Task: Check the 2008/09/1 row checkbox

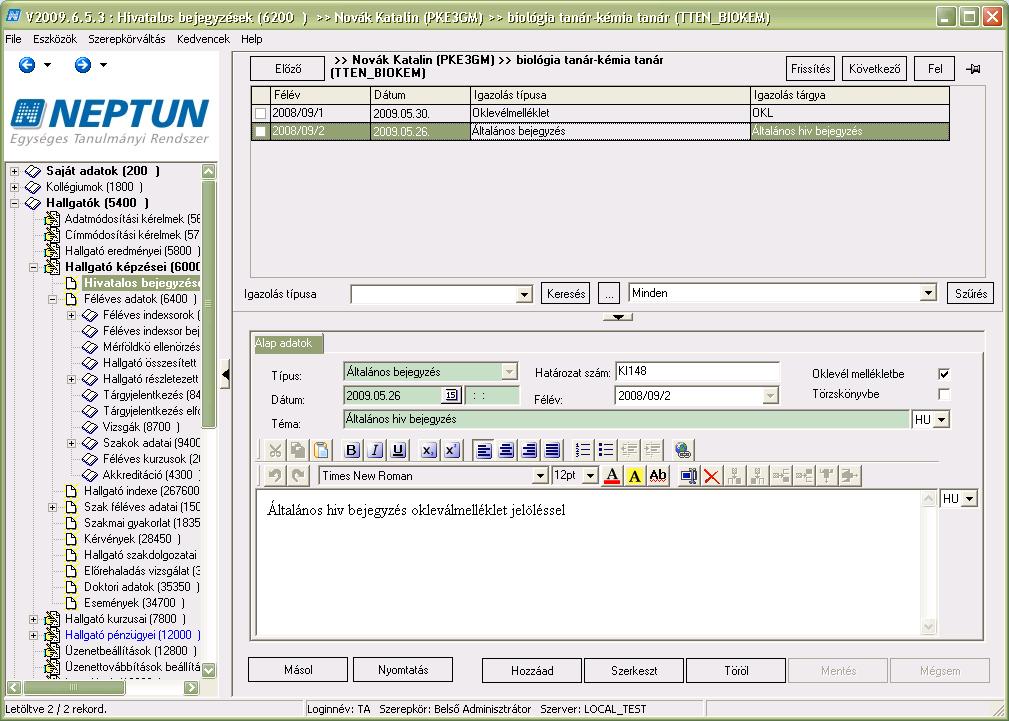Action: pos(260,113)
